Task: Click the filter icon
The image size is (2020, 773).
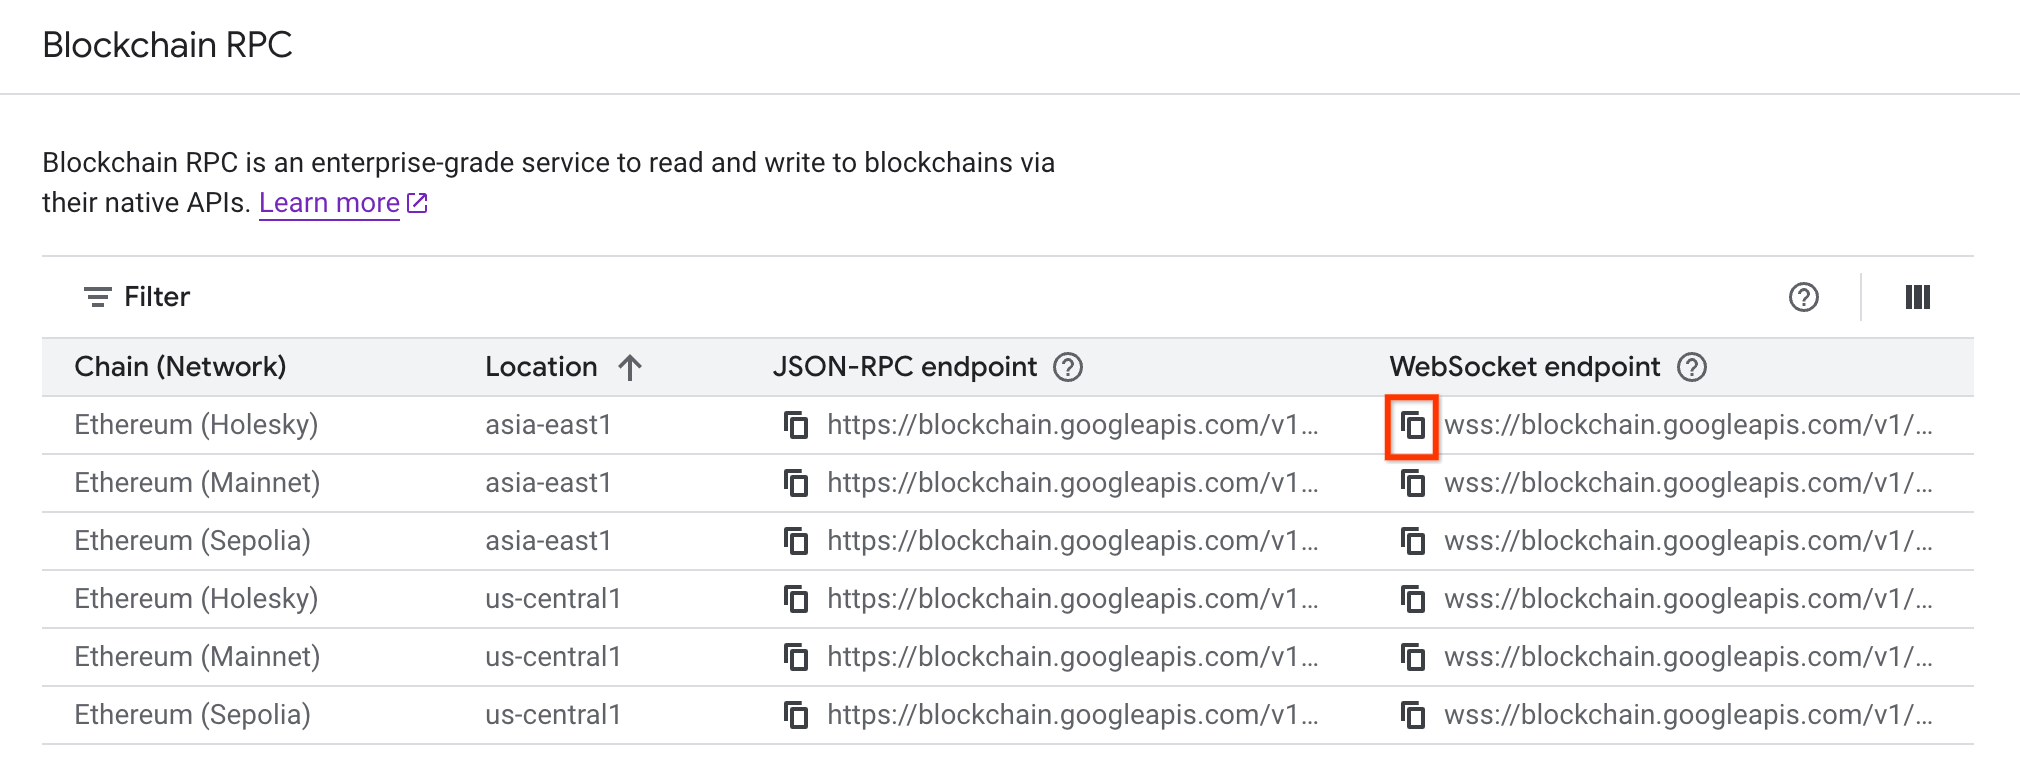Action: [96, 296]
